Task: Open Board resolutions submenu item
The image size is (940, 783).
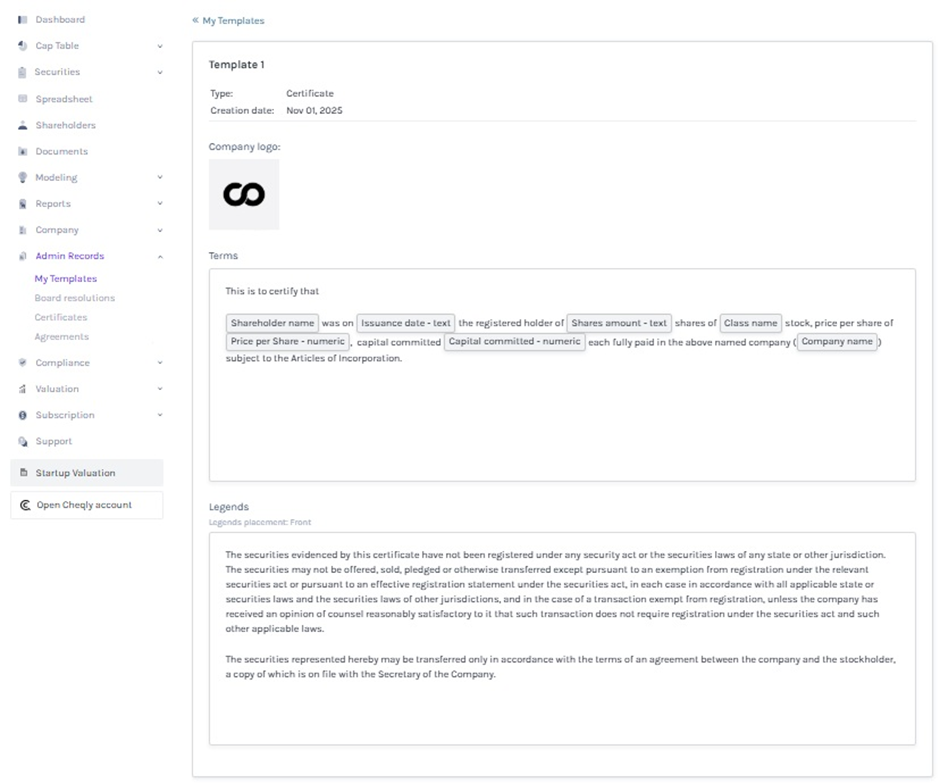Action: point(74,298)
